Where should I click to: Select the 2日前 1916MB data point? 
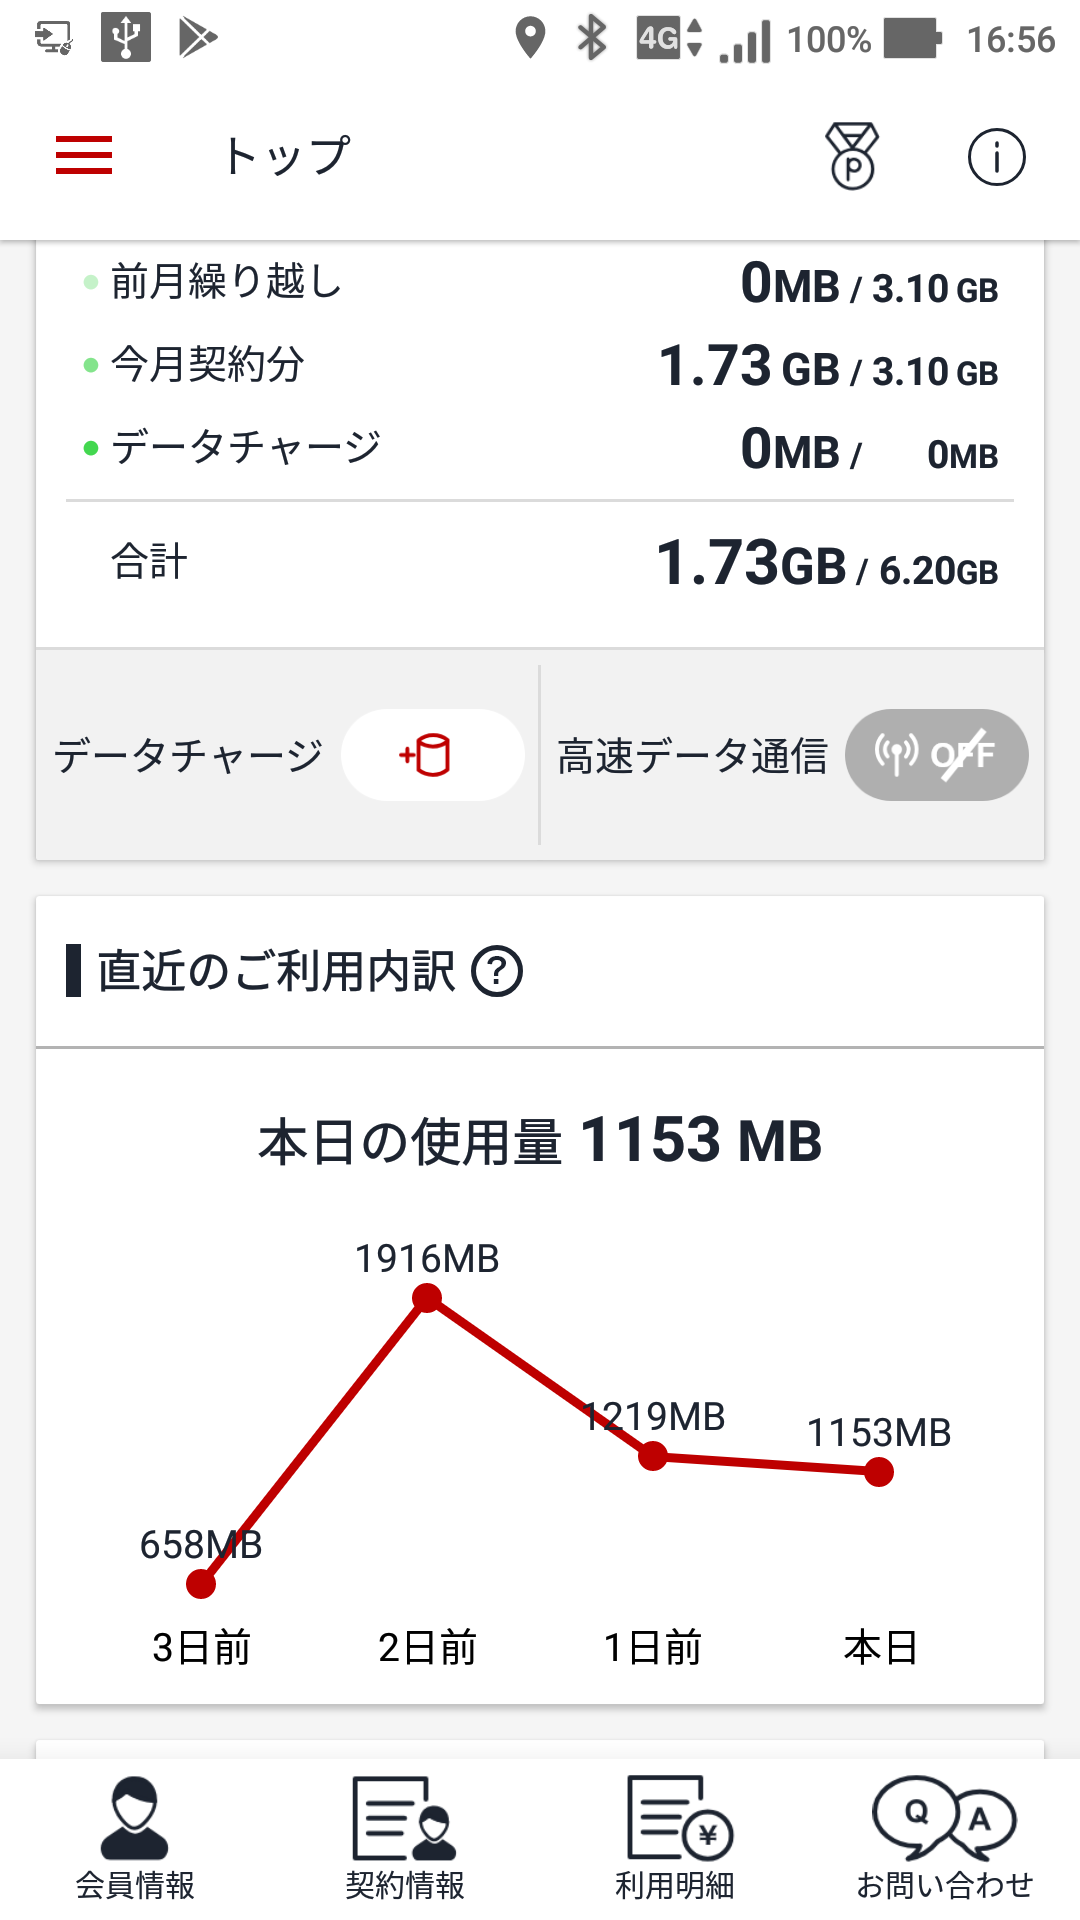[x=427, y=1298]
